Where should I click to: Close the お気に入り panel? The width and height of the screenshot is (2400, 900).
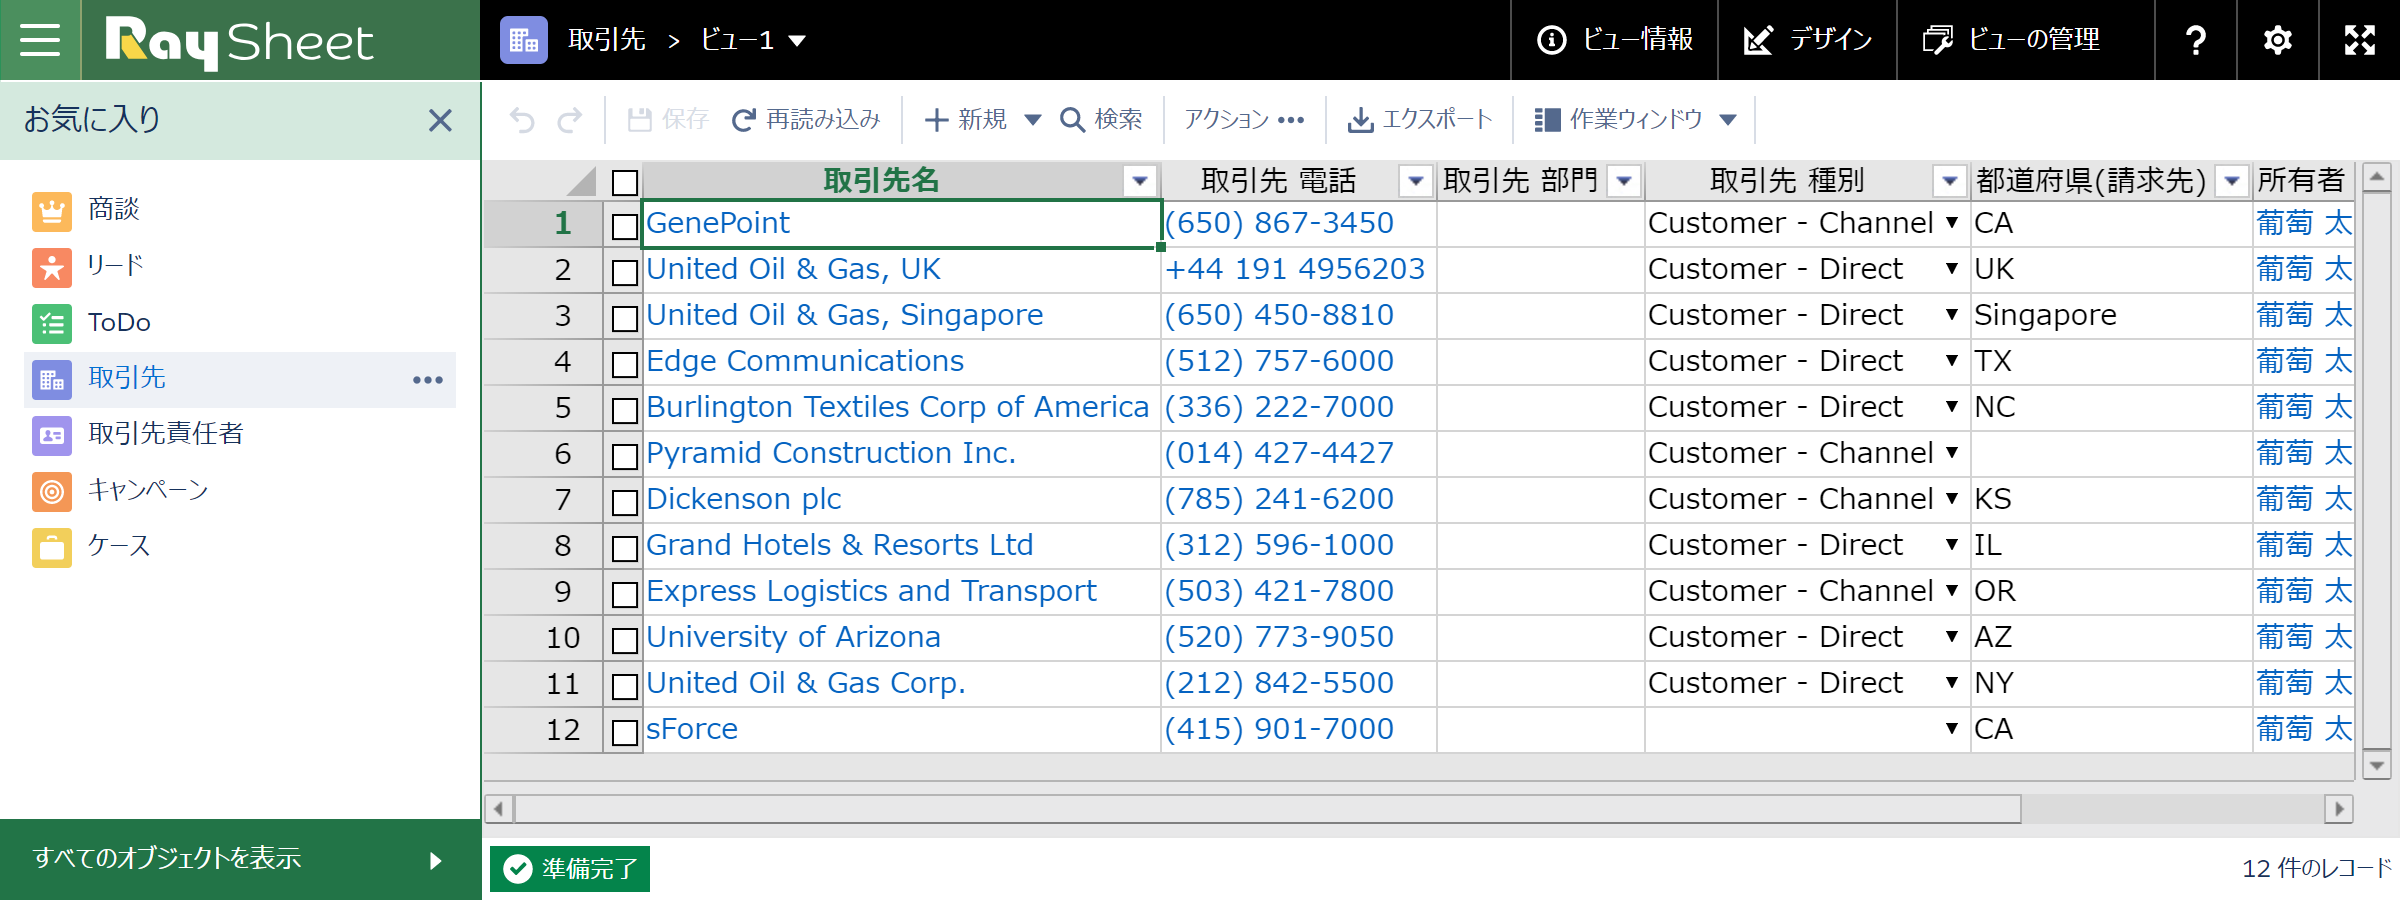(x=440, y=120)
